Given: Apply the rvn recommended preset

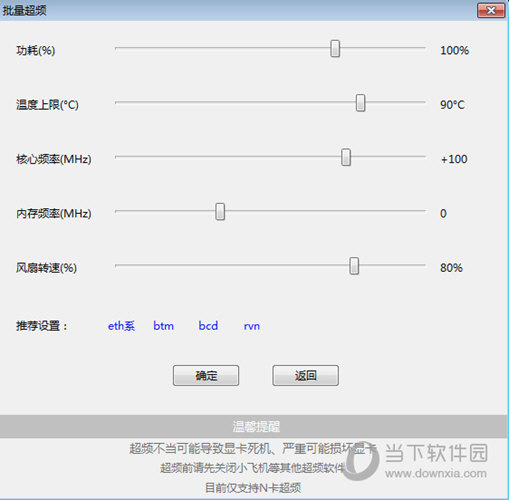Looking at the screenshot, I should tap(252, 326).
